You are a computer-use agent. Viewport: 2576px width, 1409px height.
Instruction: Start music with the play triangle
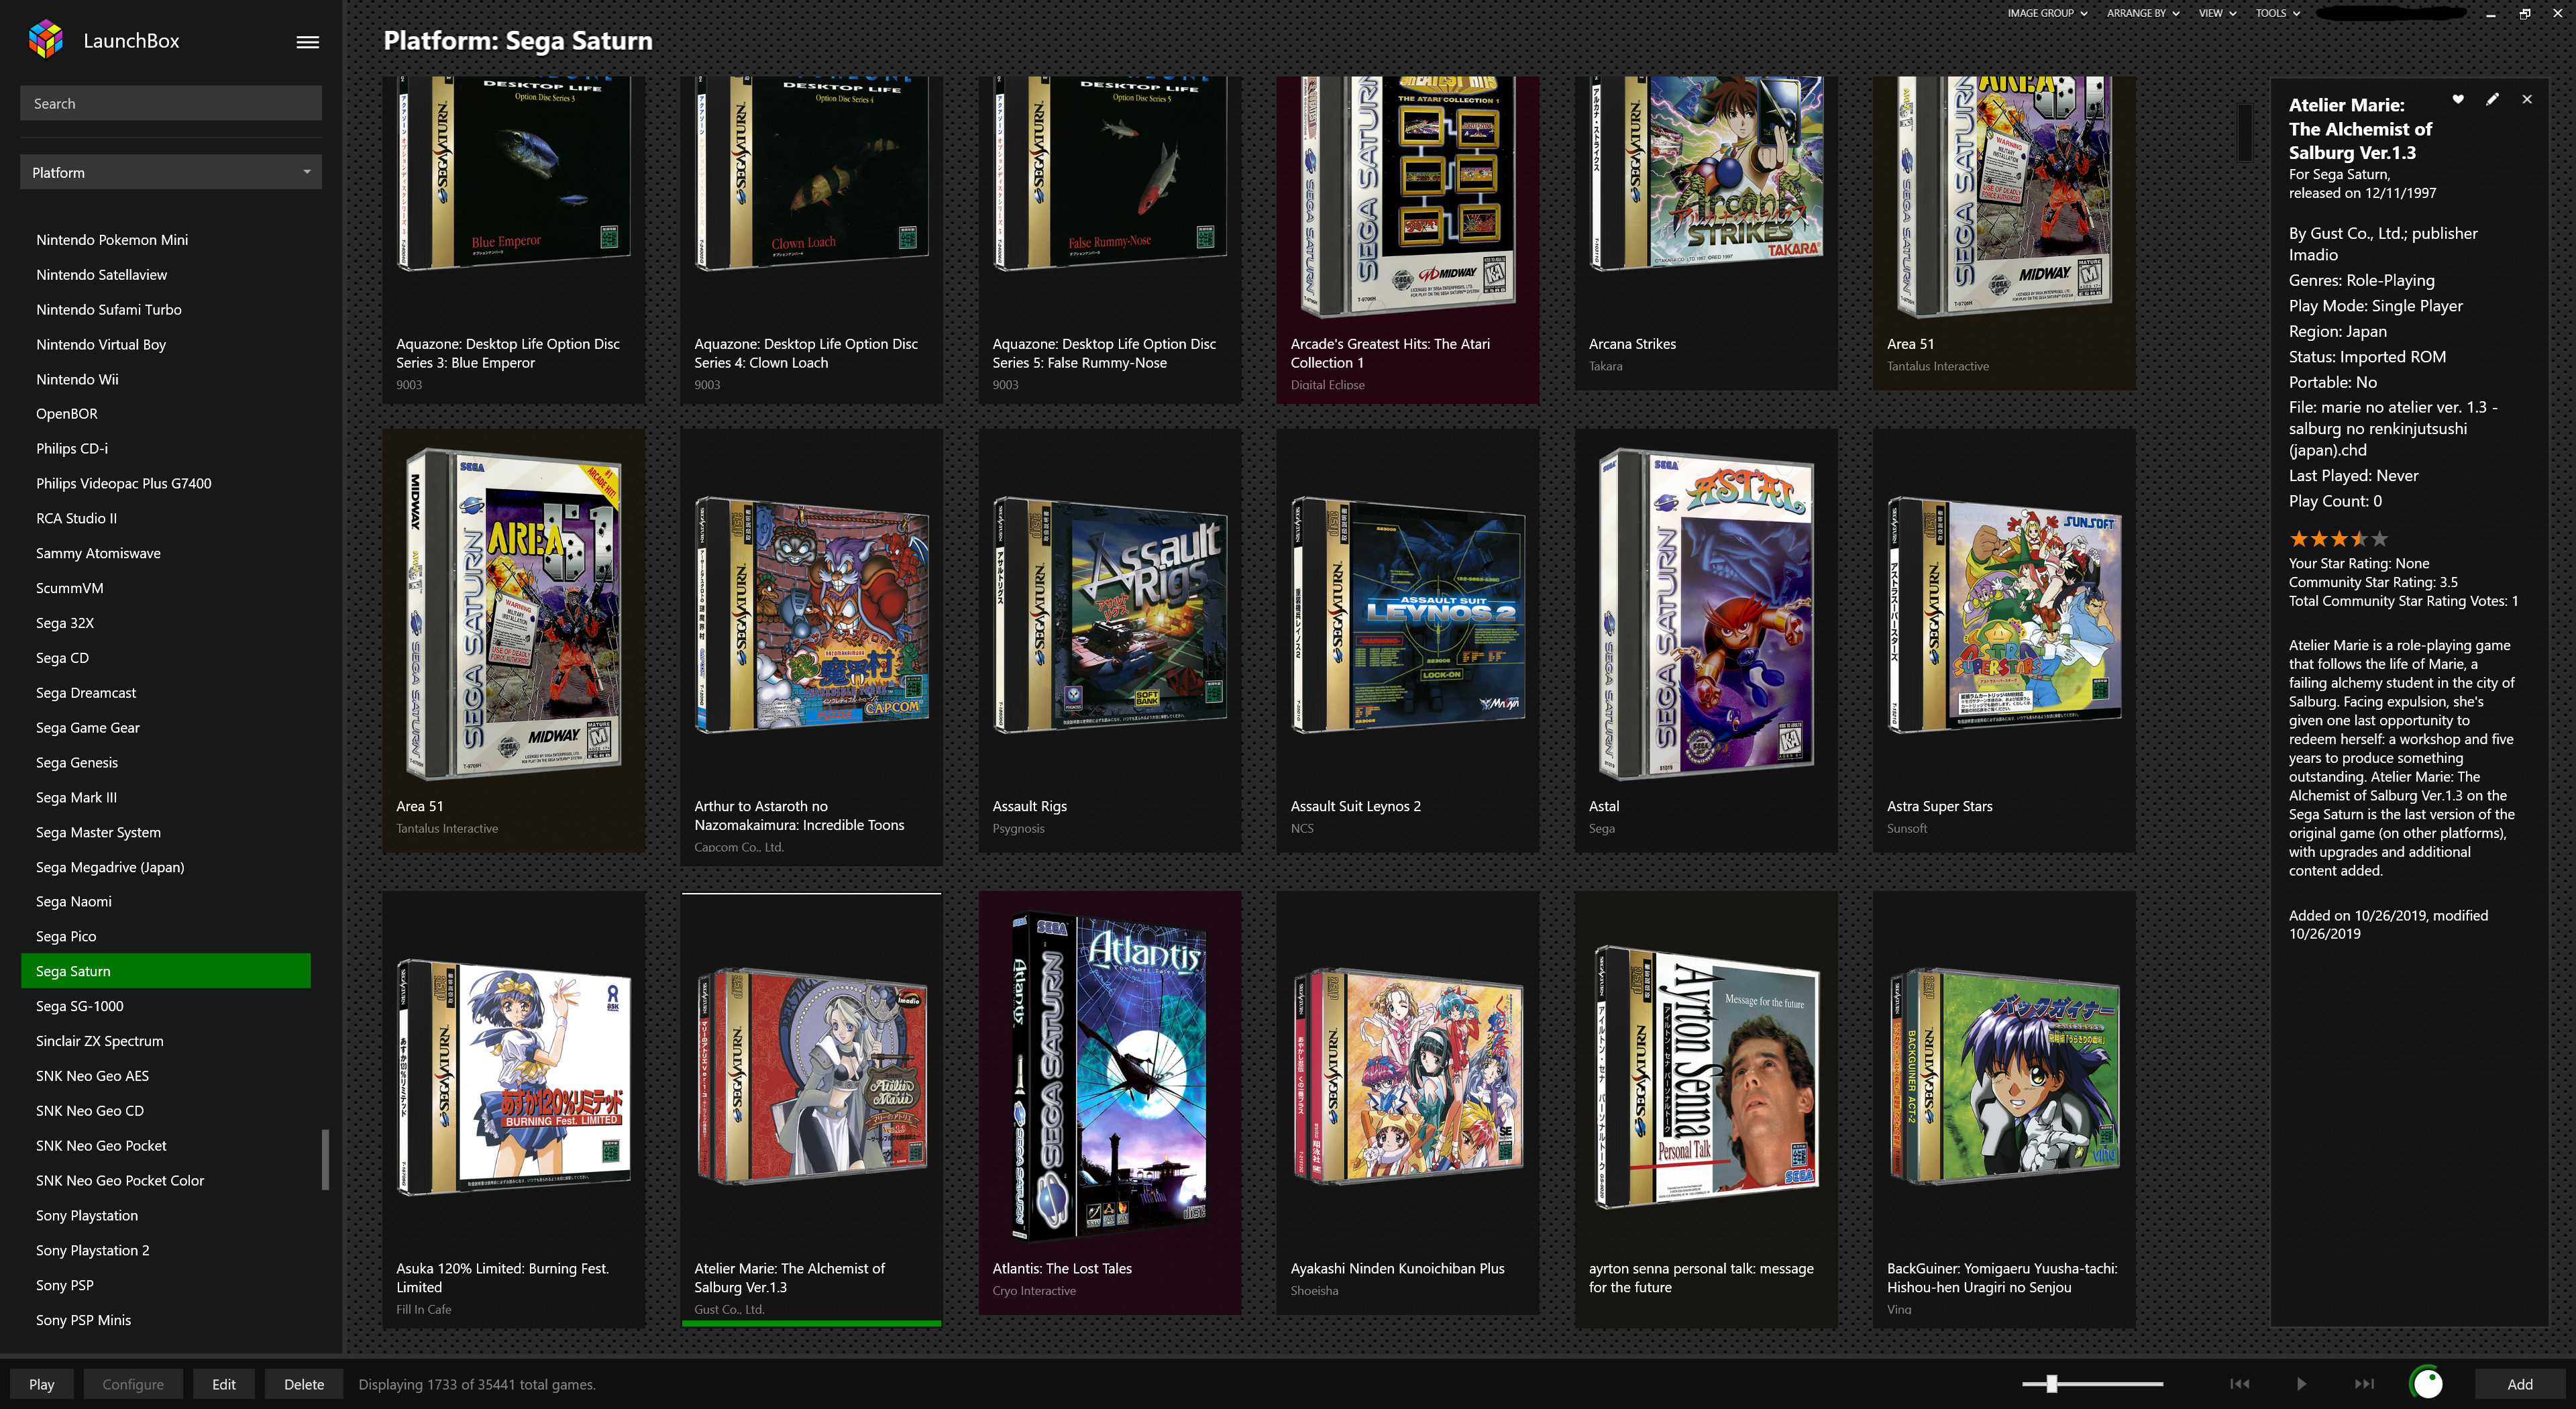[2301, 1384]
